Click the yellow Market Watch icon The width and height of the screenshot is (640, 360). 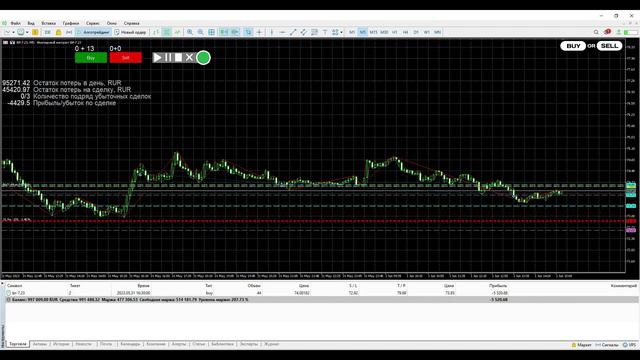coord(36,32)
